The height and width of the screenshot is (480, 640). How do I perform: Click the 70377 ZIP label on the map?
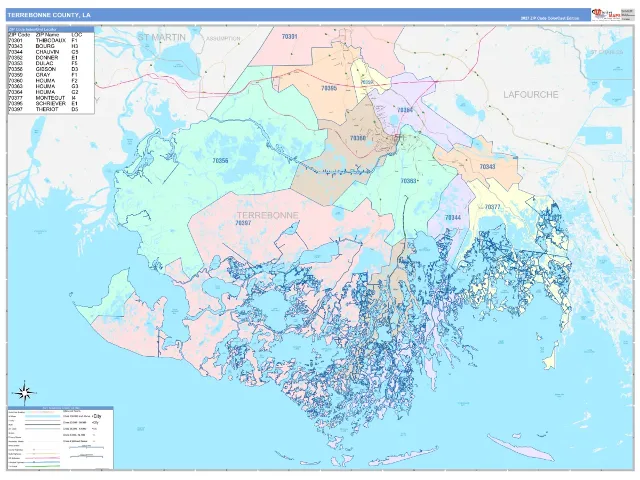click(492, 207)
